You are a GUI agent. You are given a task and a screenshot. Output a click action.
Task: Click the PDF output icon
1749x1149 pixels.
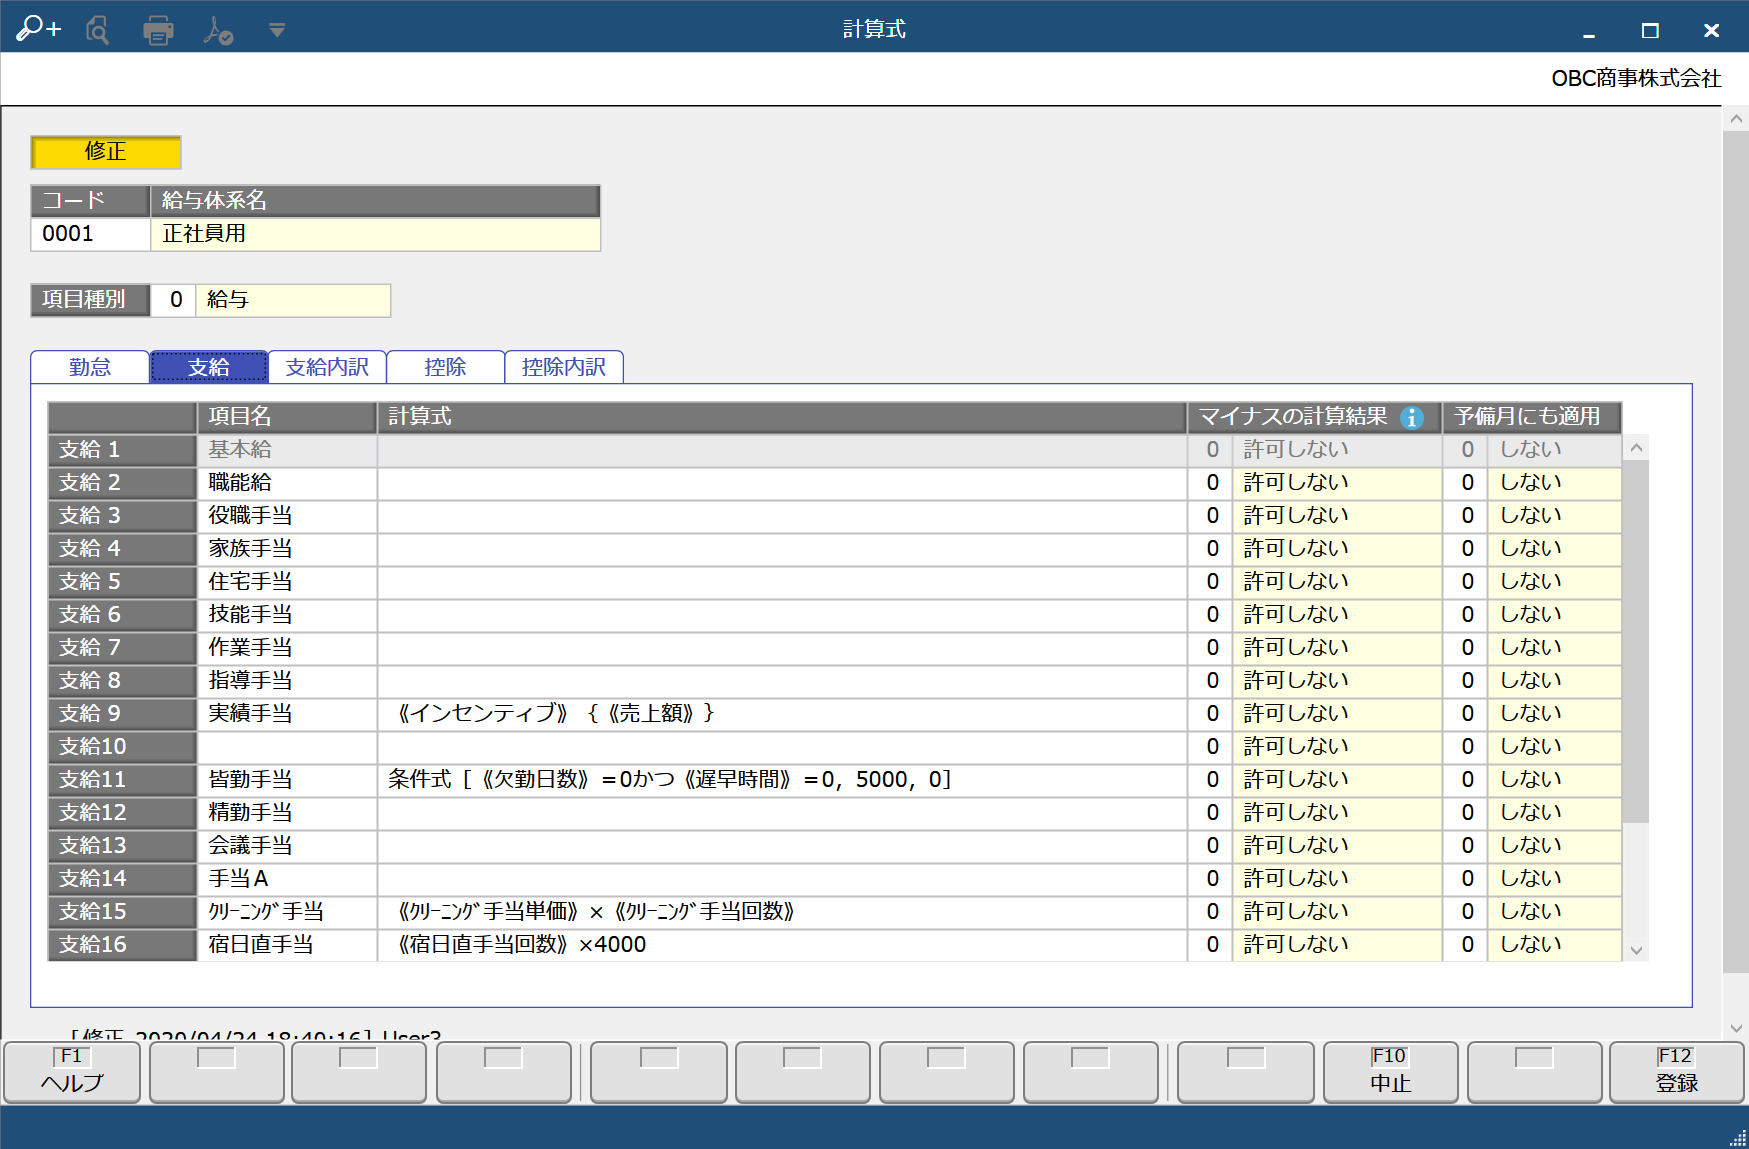click(217, 30)
